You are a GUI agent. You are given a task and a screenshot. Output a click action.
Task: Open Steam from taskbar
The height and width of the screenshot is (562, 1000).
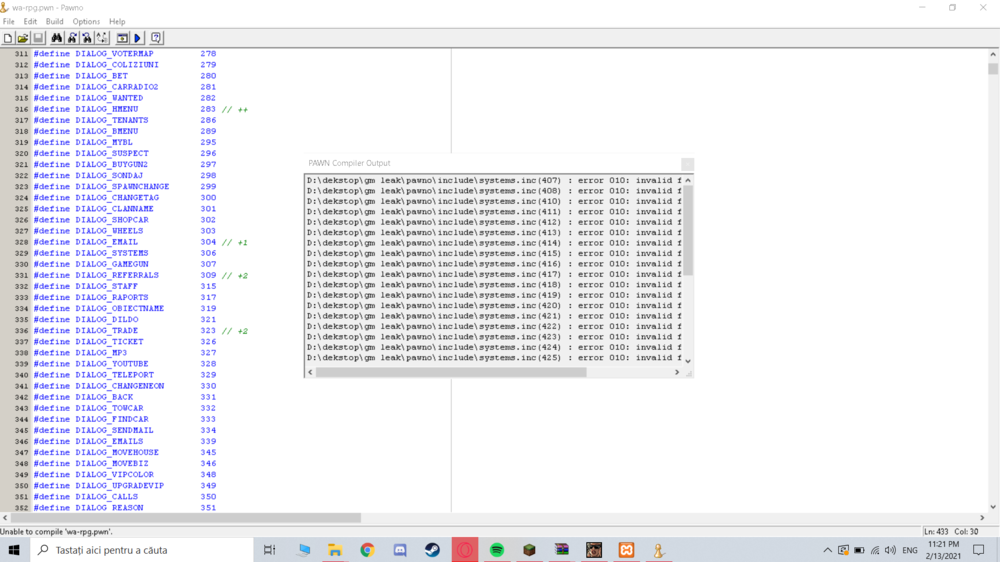[x=432, y=550]
